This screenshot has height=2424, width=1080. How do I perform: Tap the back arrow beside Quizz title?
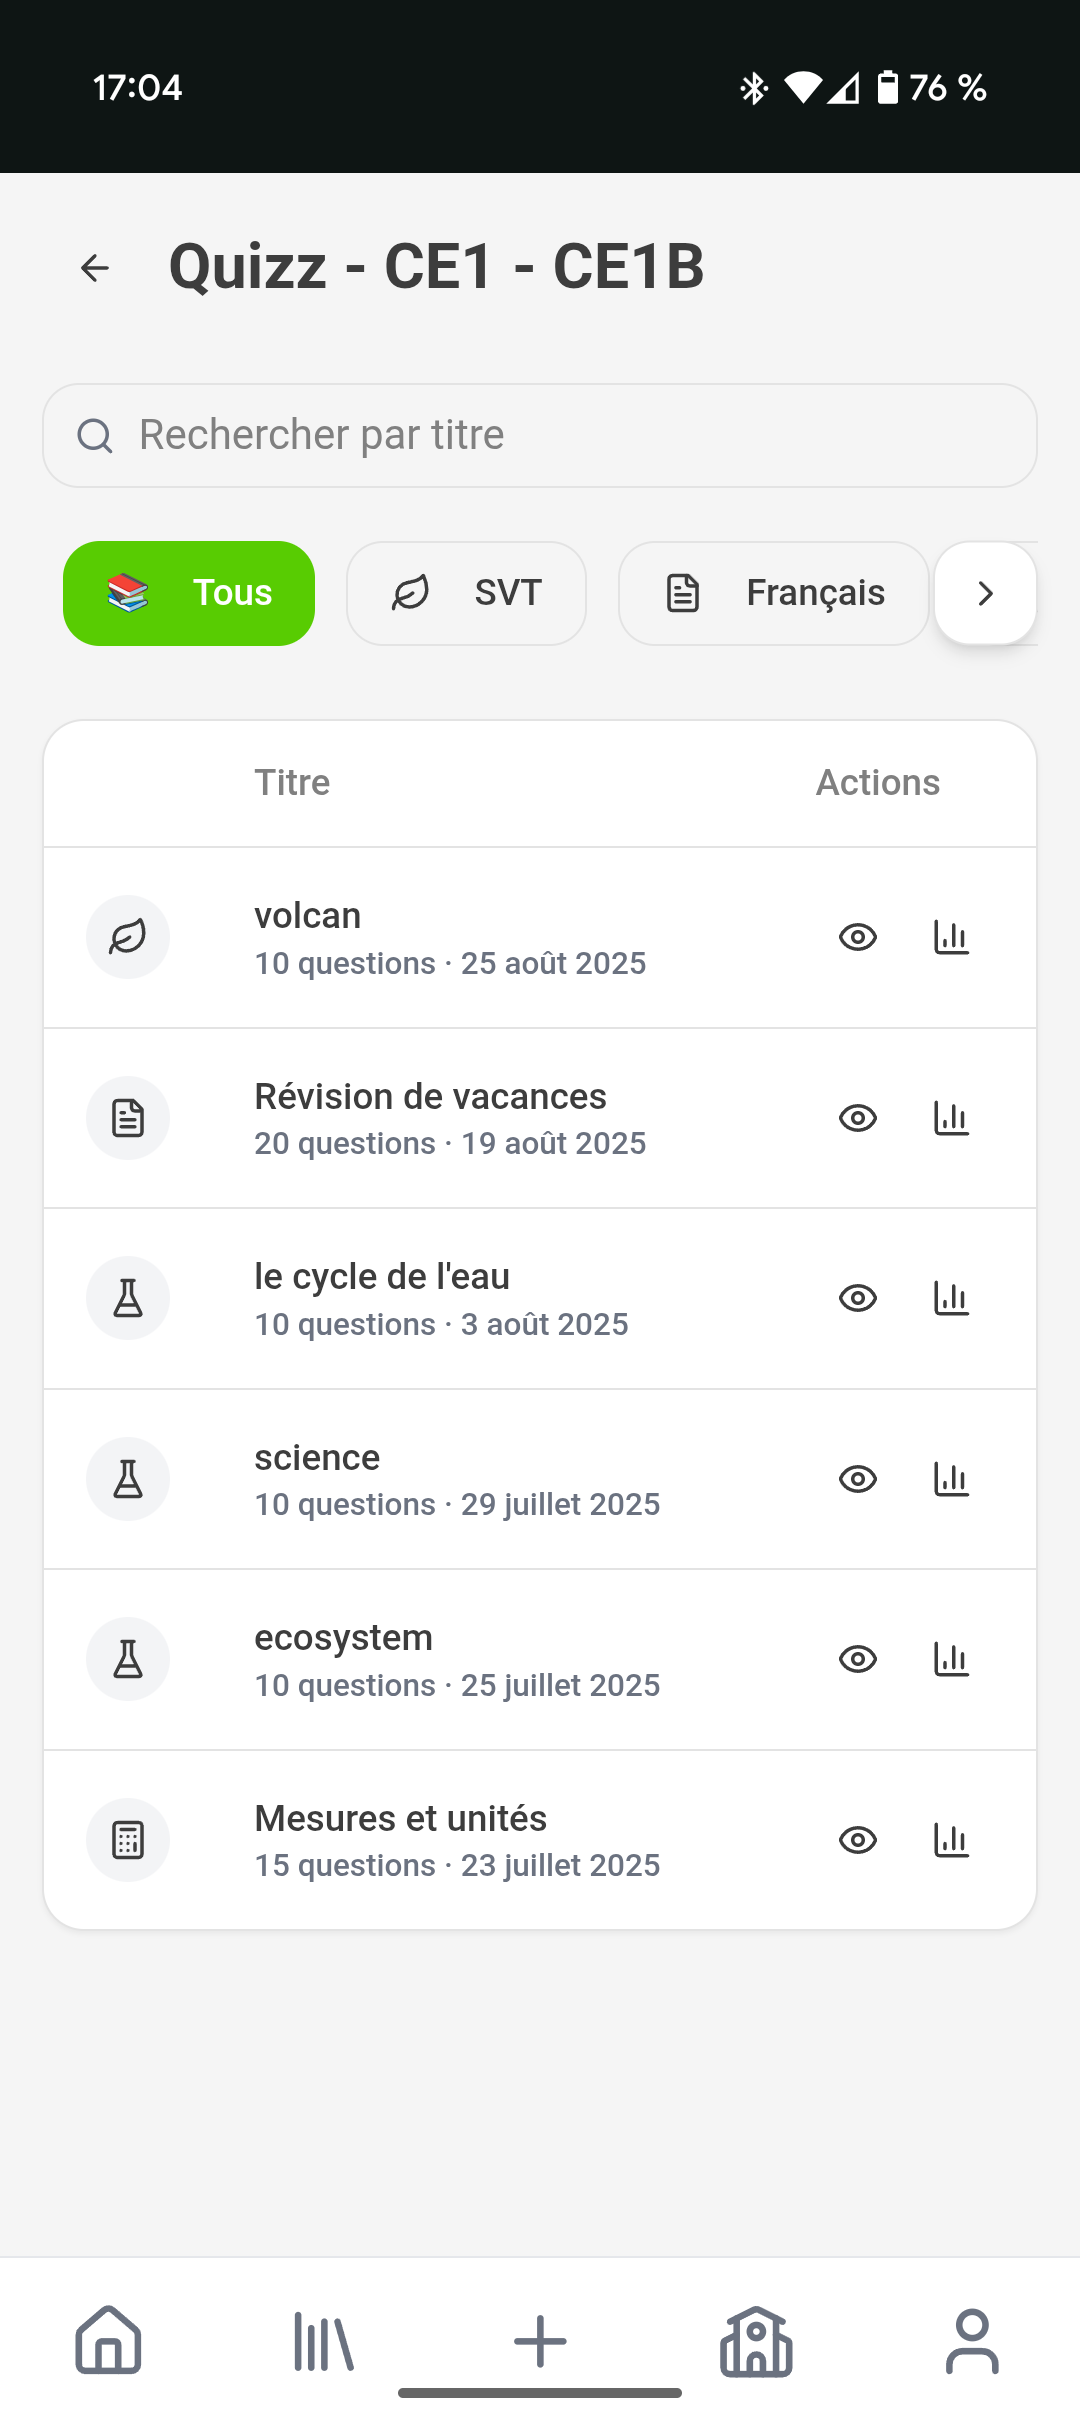[x=95, y=268]
